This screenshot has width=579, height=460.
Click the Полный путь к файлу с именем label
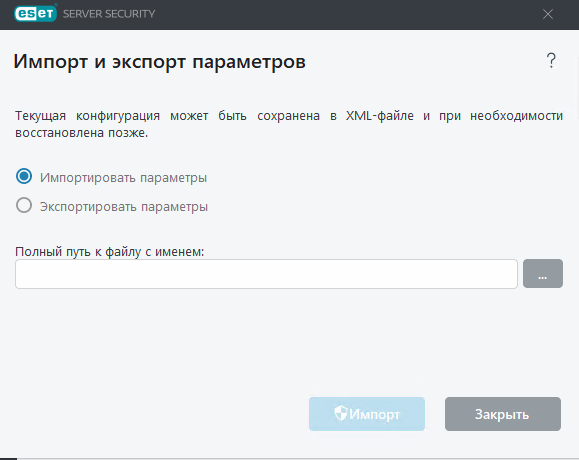[109, 252]
